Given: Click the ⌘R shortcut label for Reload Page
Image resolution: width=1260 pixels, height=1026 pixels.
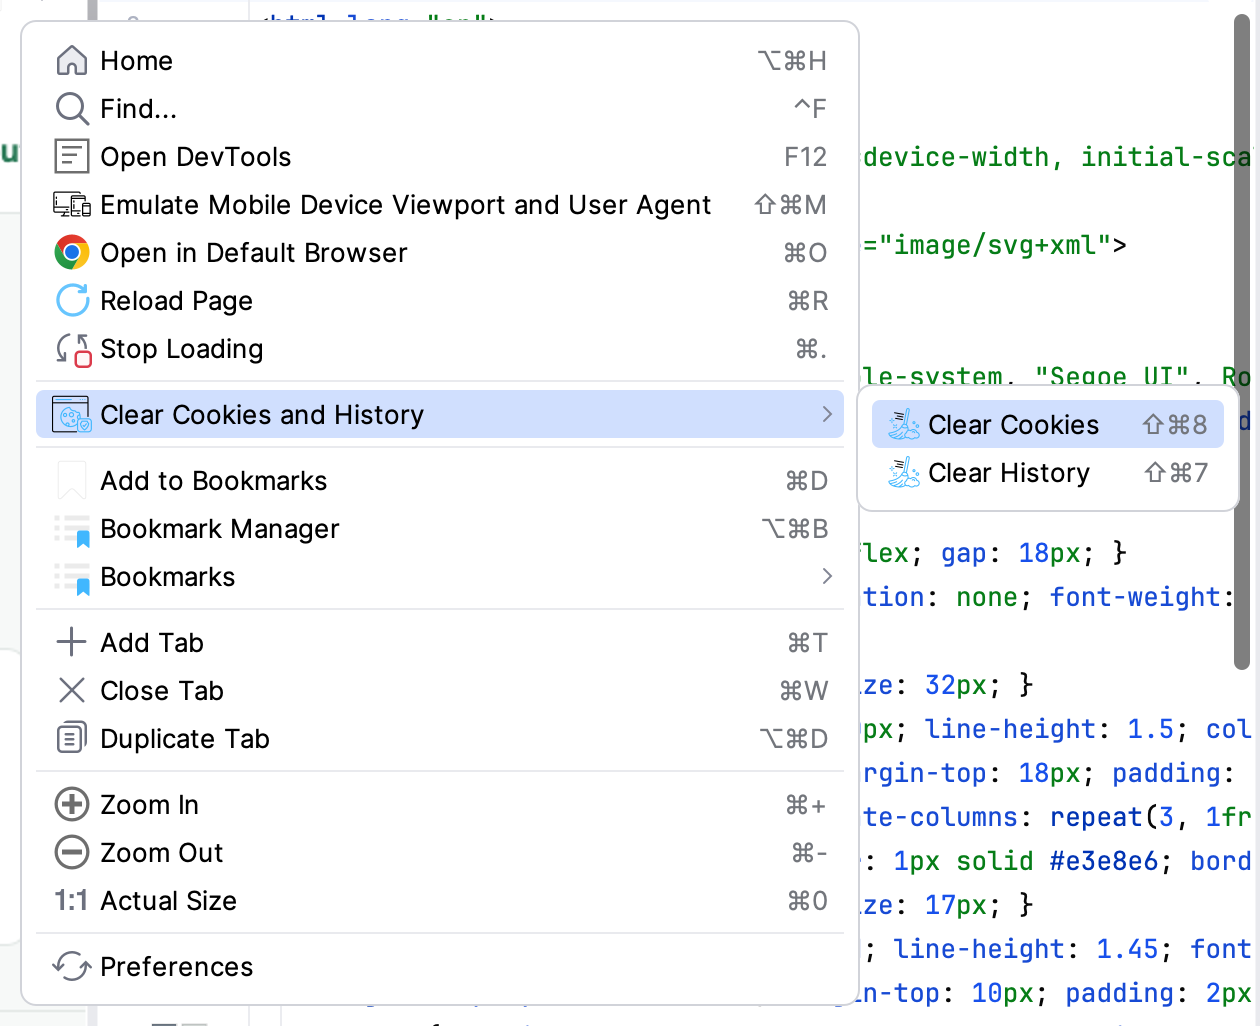Looking at the screenshot, I should click(x=808, y=301).
